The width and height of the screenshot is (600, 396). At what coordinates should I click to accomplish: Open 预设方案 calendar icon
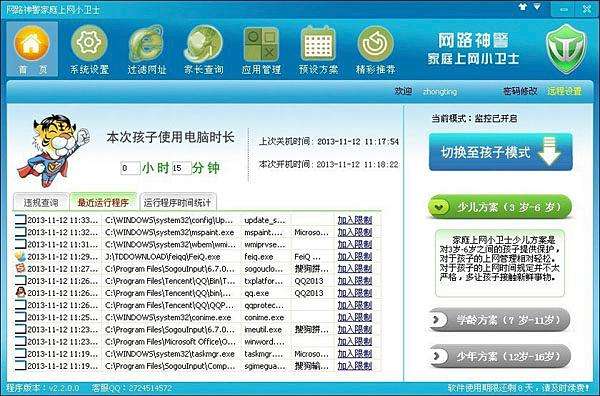[318, 44]
